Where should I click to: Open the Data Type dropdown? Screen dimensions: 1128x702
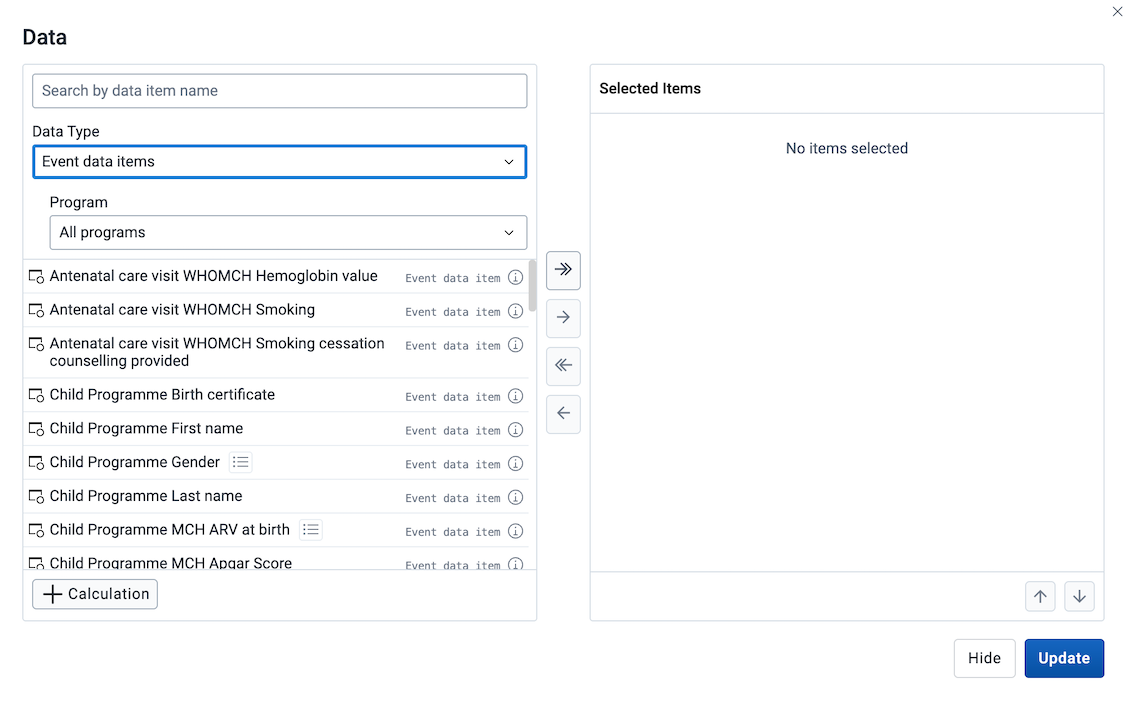pyautogui.click(x=280, y=162)
